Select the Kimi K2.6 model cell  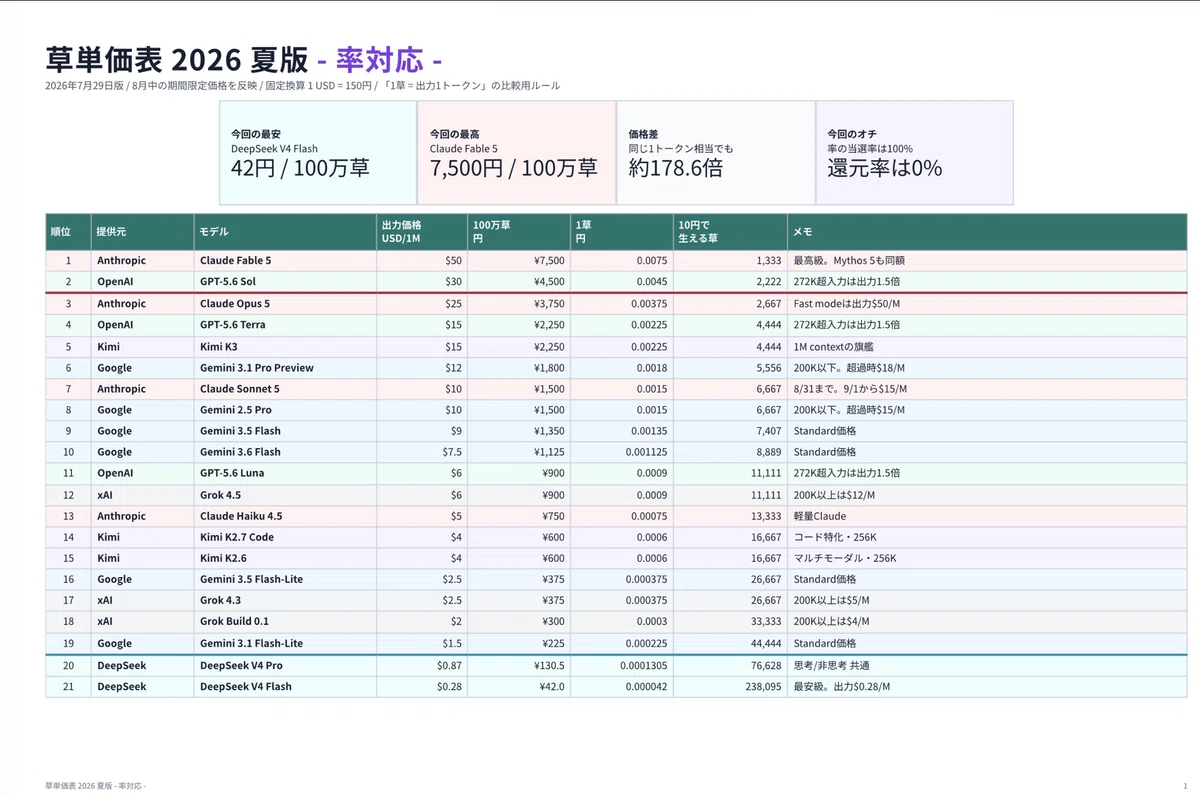point(285,557)
